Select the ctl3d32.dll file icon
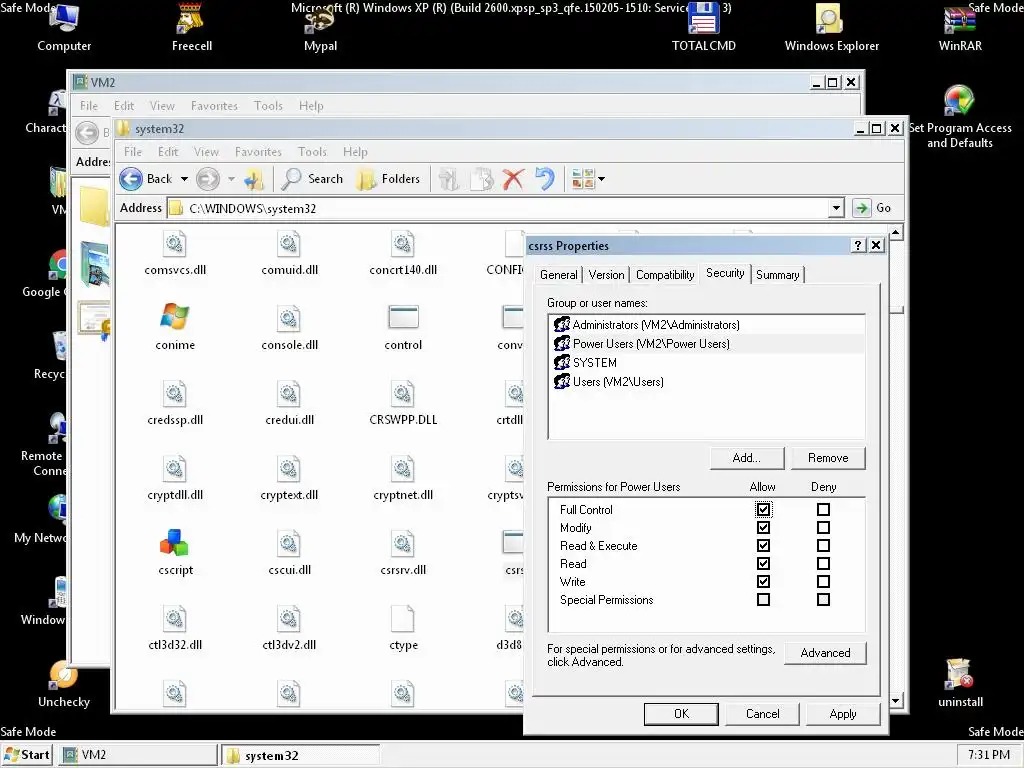The image size is (1024, 768). pos(174,619)
